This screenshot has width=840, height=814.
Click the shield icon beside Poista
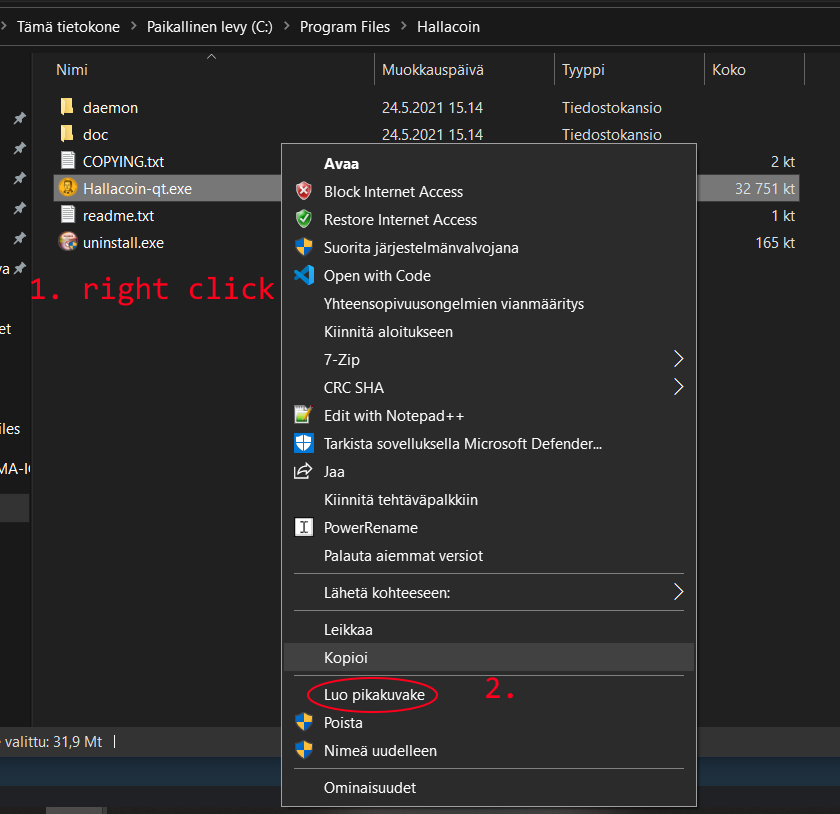304,722
